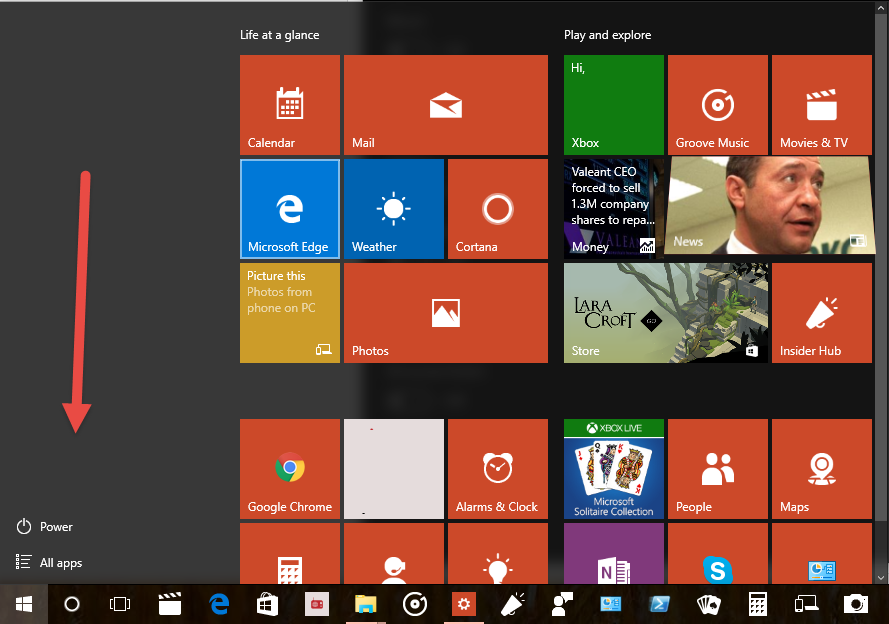Open the People tile
The width and height of the screenshot is (889, 624).
[x=718, y=469]
